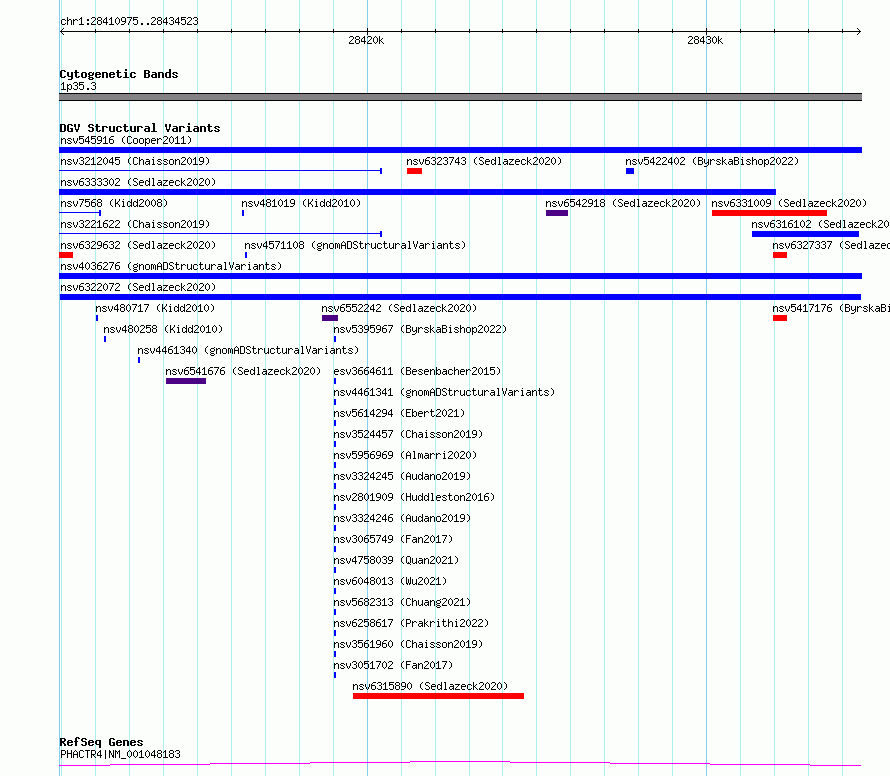Click the 28430k ruler label

coord(705,40)
